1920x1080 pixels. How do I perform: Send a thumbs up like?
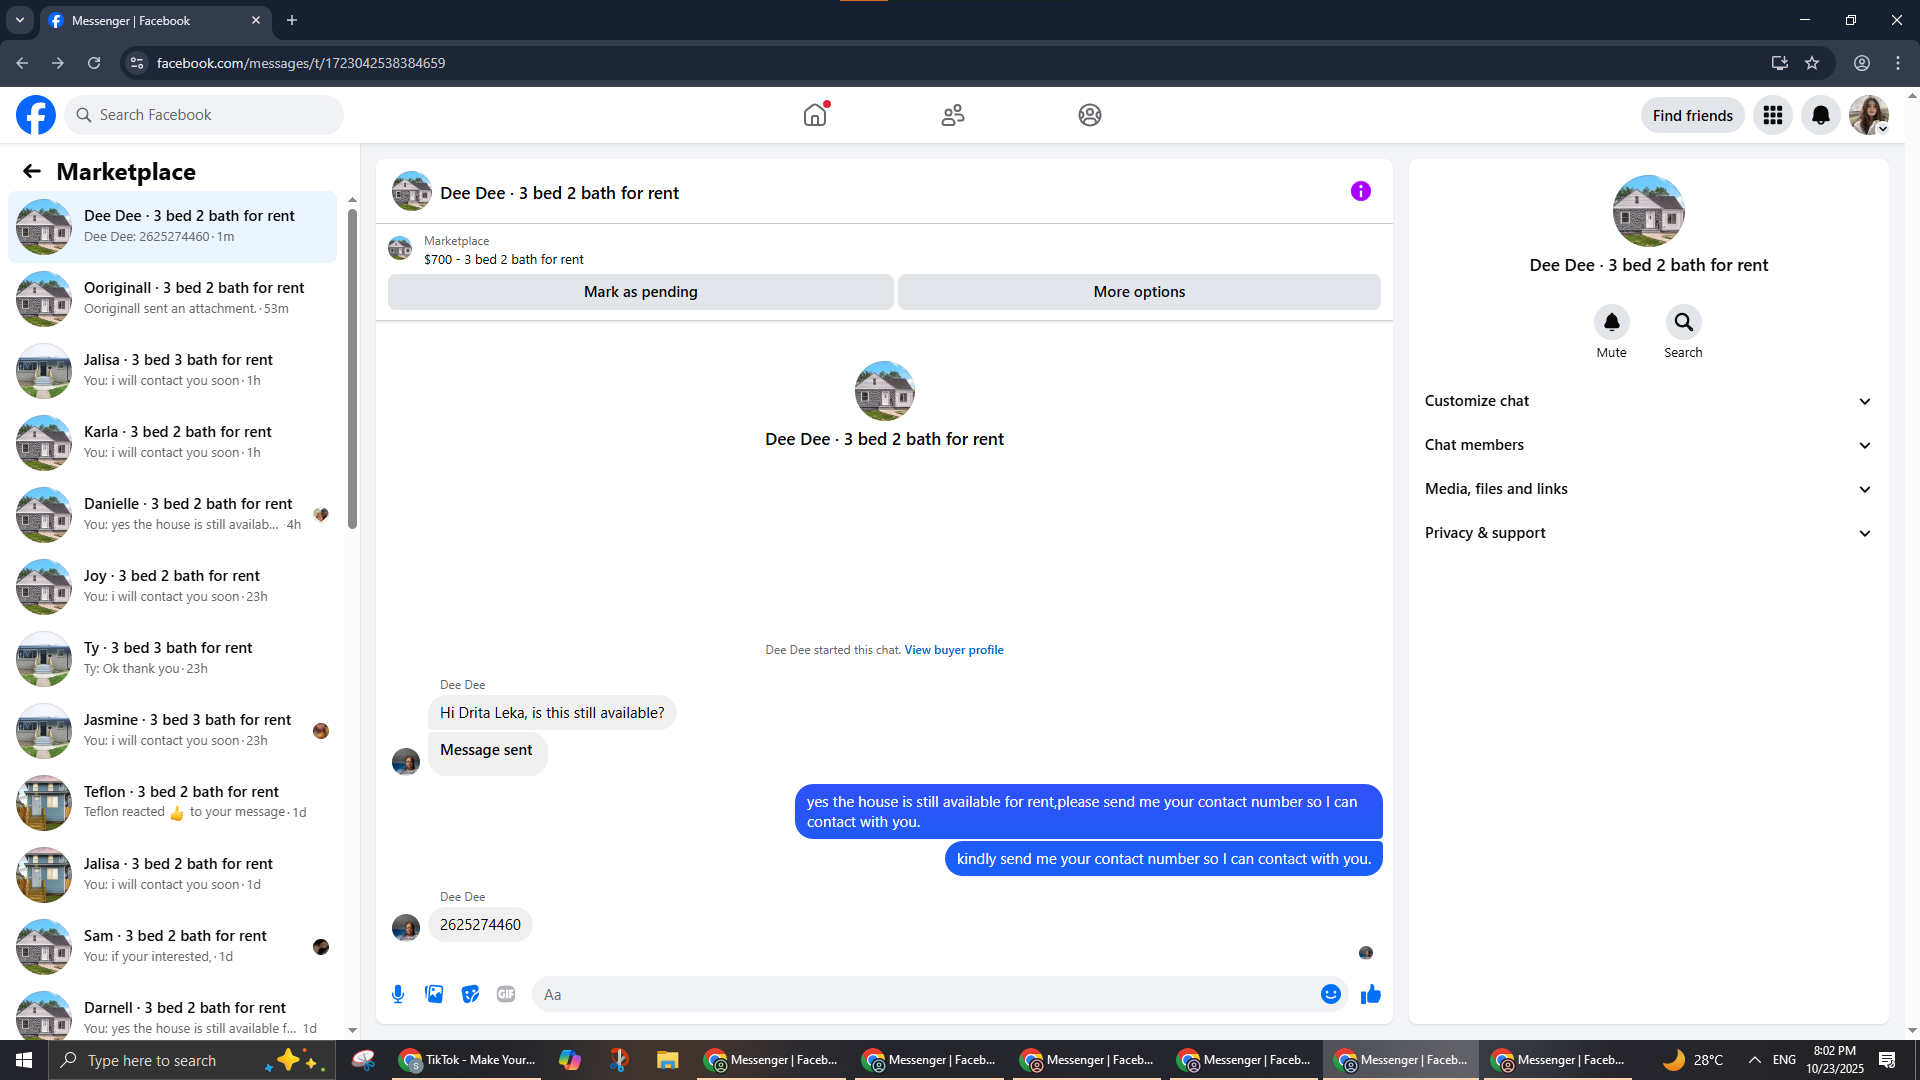pos(1371,994)
